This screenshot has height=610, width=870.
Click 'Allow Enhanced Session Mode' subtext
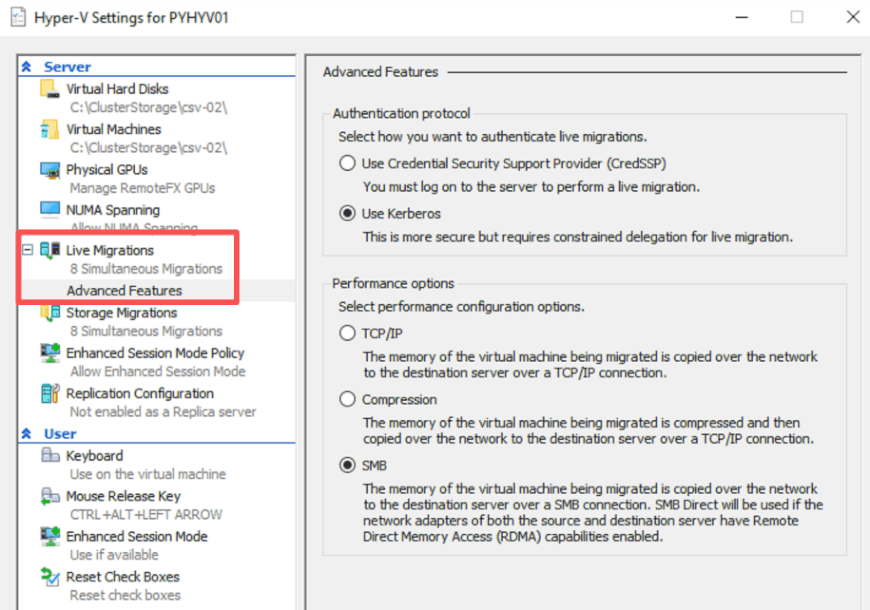tap(158, 371)
